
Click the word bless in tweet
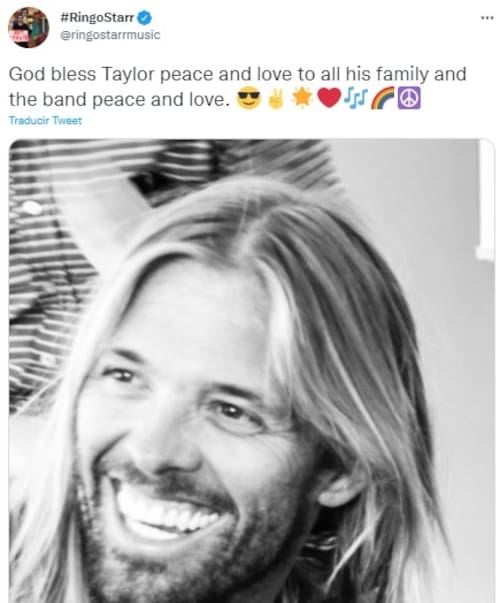tap(73, 74)
